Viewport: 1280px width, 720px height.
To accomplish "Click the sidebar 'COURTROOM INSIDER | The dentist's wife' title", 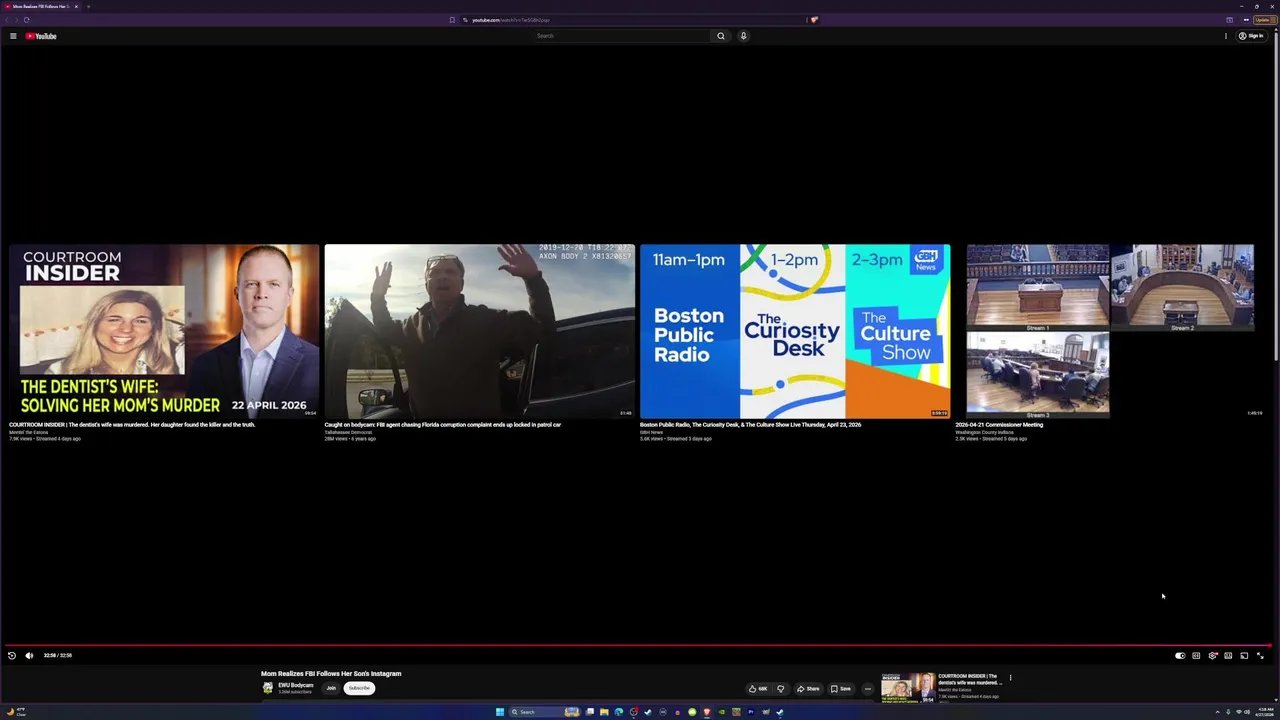I will (x=969, y=679).
